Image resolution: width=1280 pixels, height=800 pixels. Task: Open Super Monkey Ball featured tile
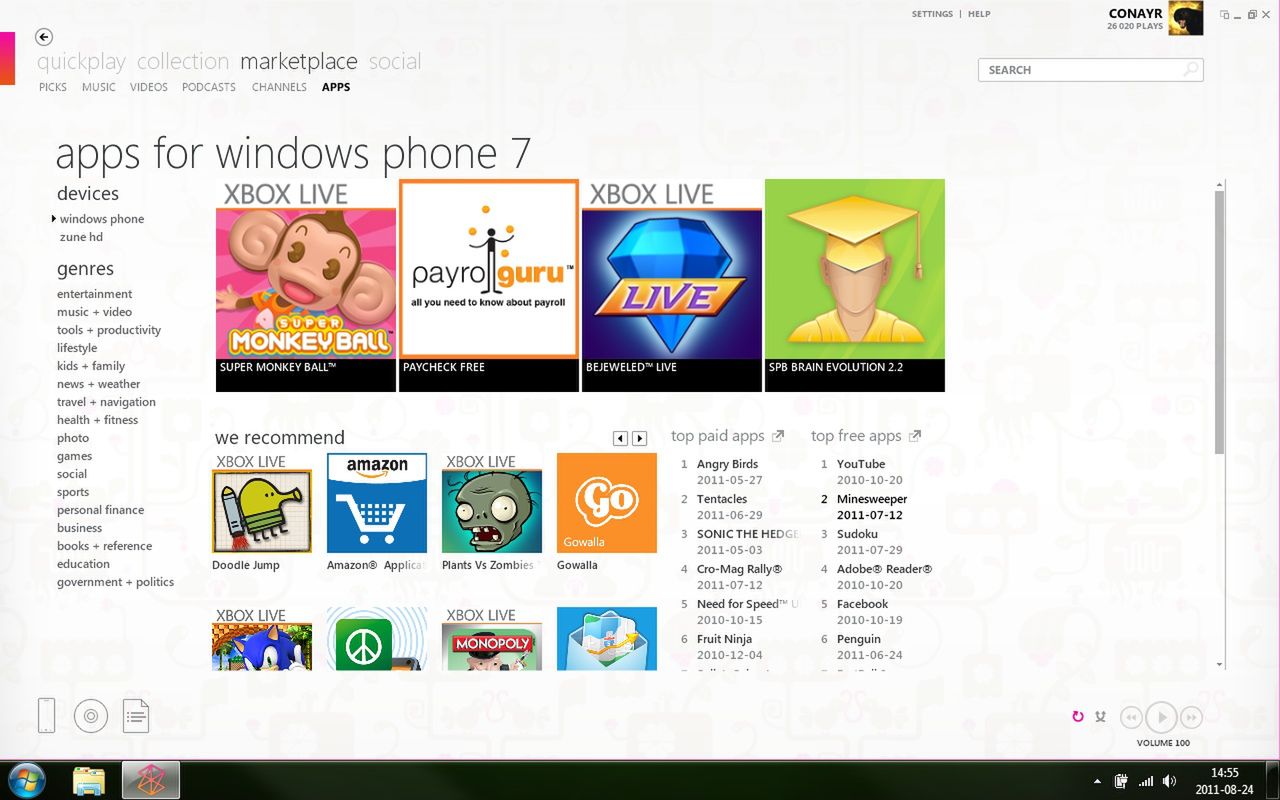[306, 285]
